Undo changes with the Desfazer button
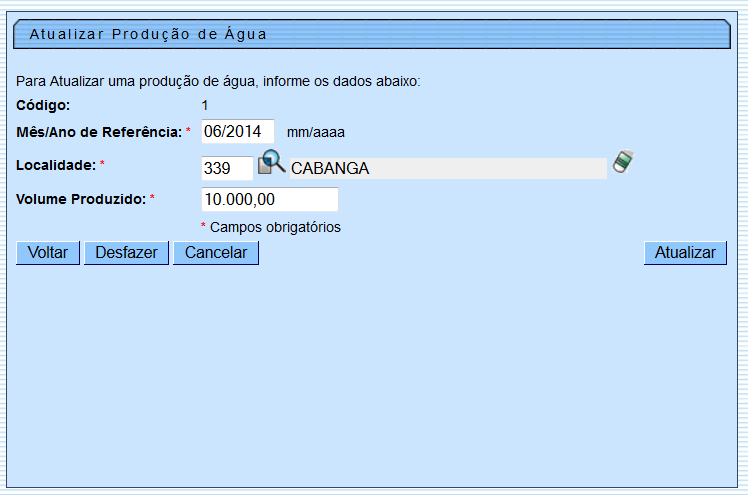This screenshot has width=748, height=495. (x=126, y=253)
